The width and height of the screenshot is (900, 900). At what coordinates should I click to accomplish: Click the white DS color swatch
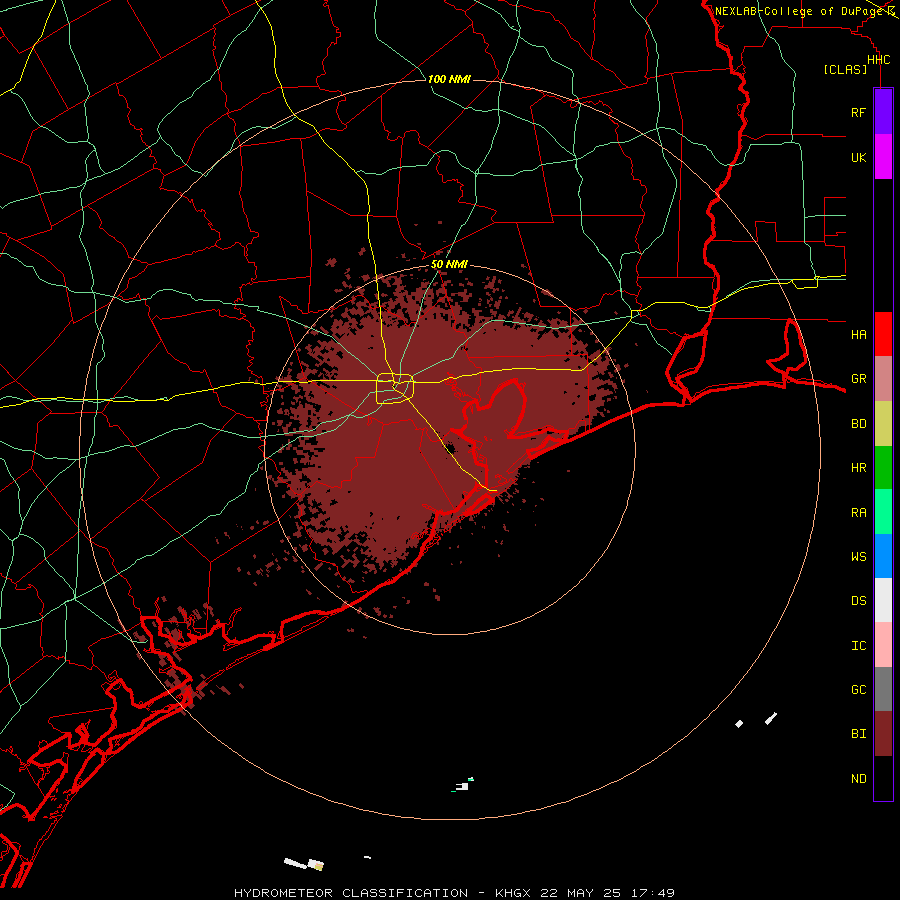(x=883, y=600)
